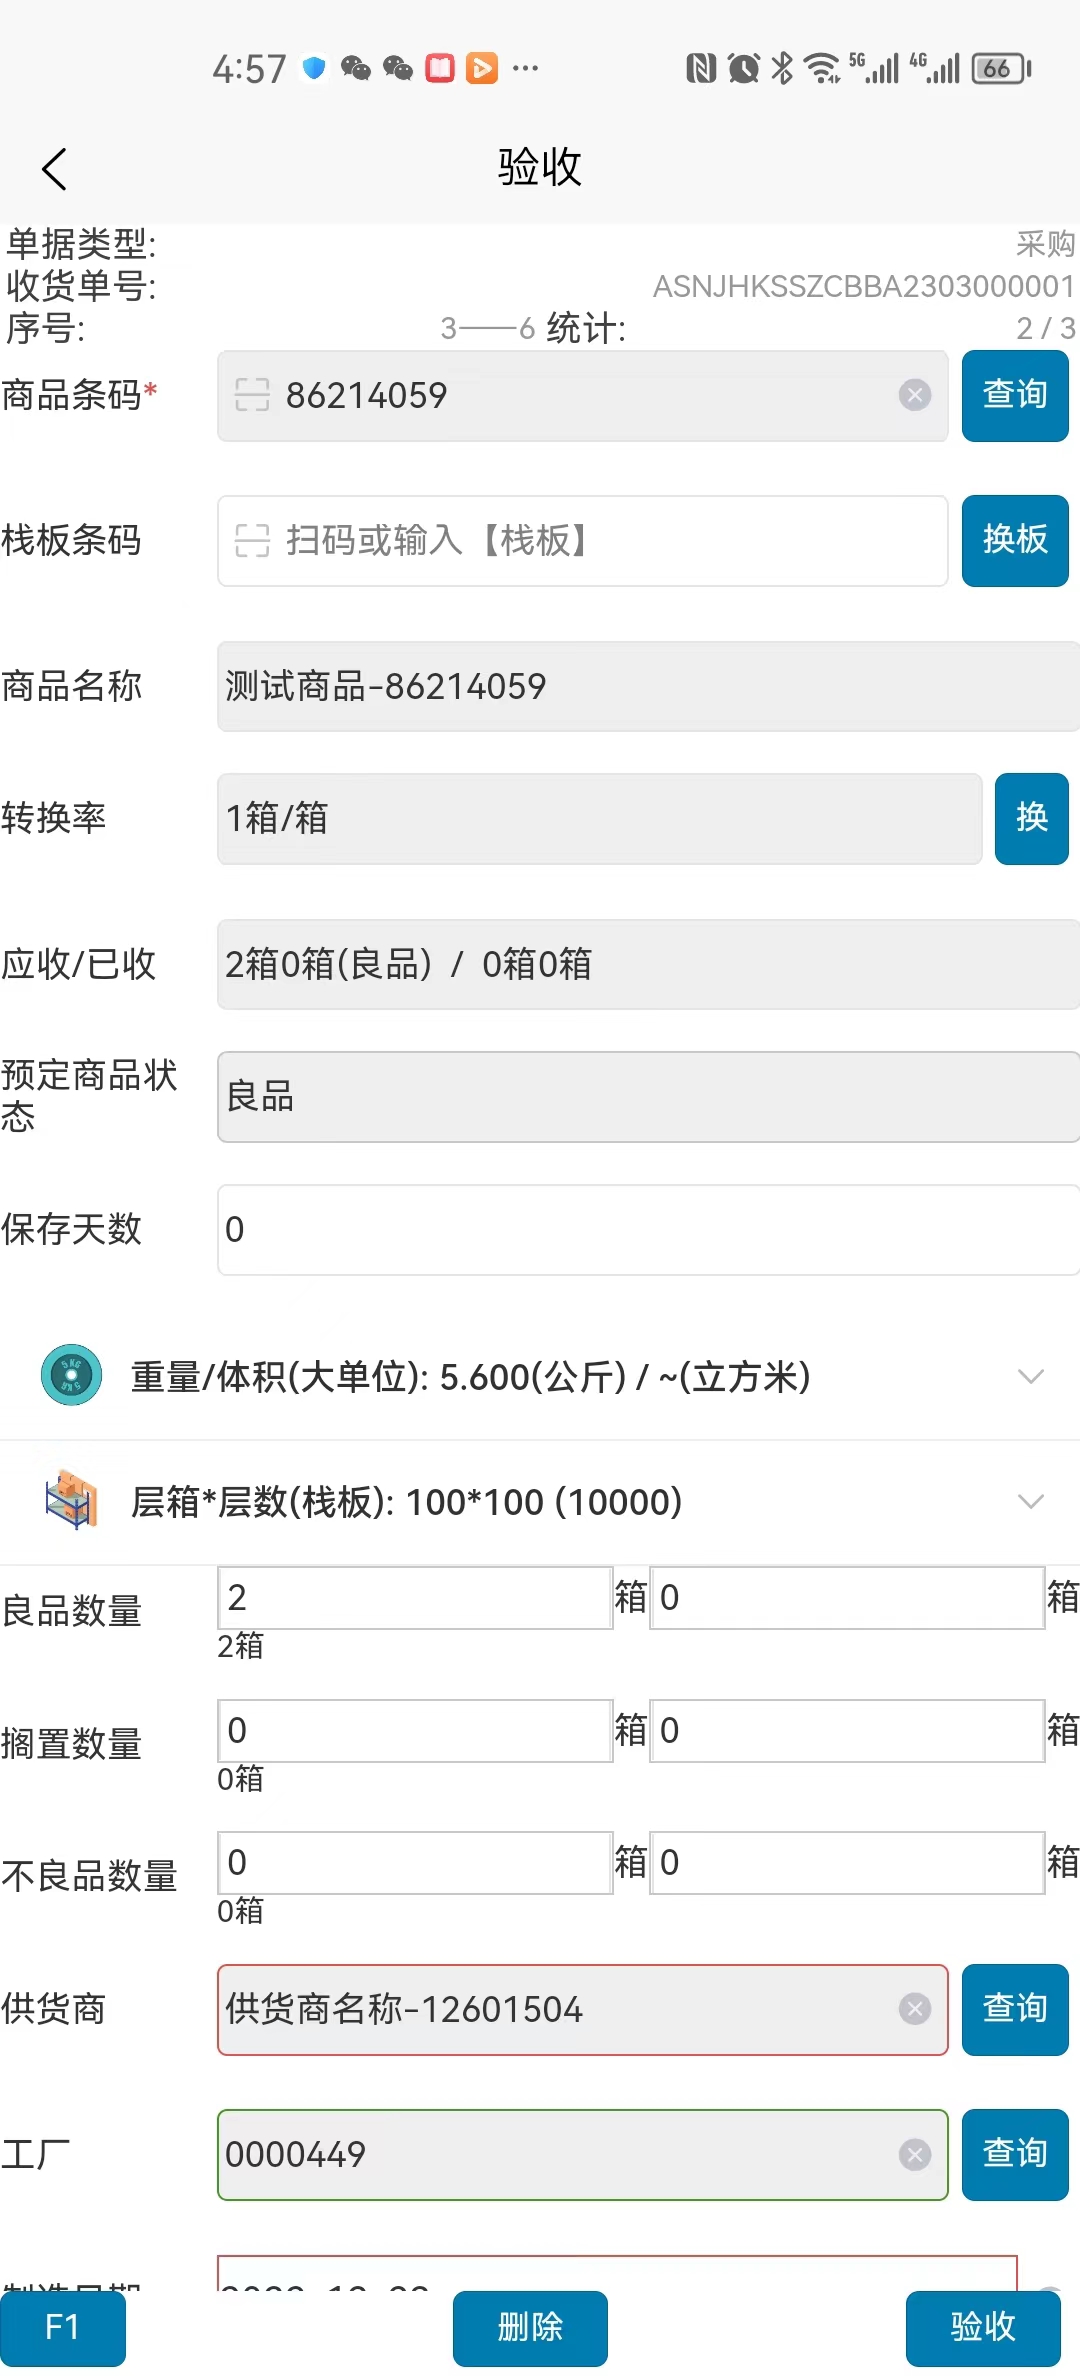This screenshot has width=1080, height=2376.
Task: Expand the 层箱*层数 section chevron
Action: 1030,1501
